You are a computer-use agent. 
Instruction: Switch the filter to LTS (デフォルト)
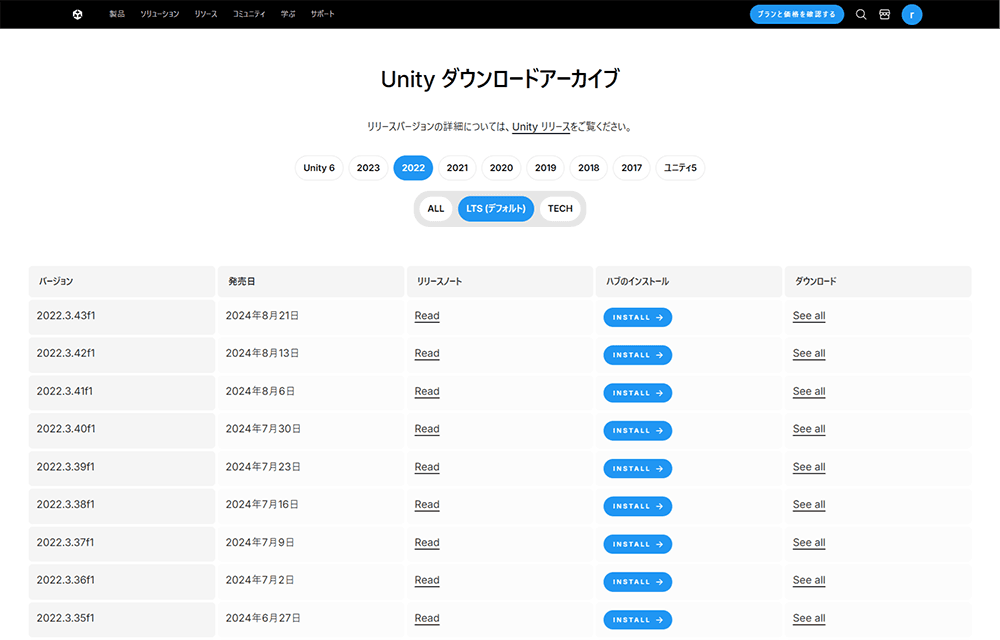(496, 208)
